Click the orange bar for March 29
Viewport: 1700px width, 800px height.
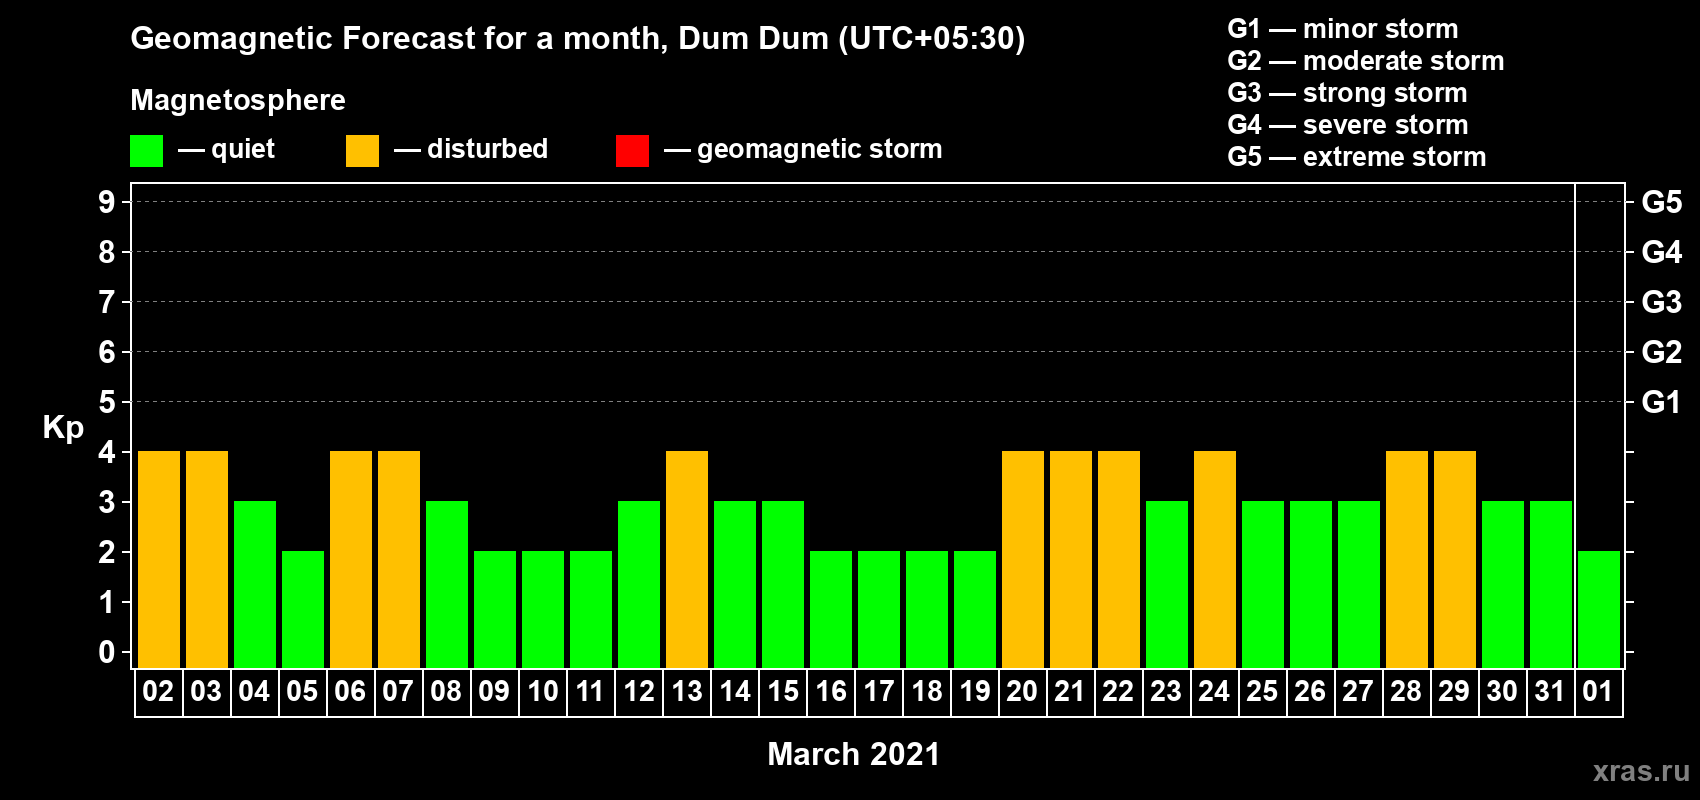click(1455, 559)
